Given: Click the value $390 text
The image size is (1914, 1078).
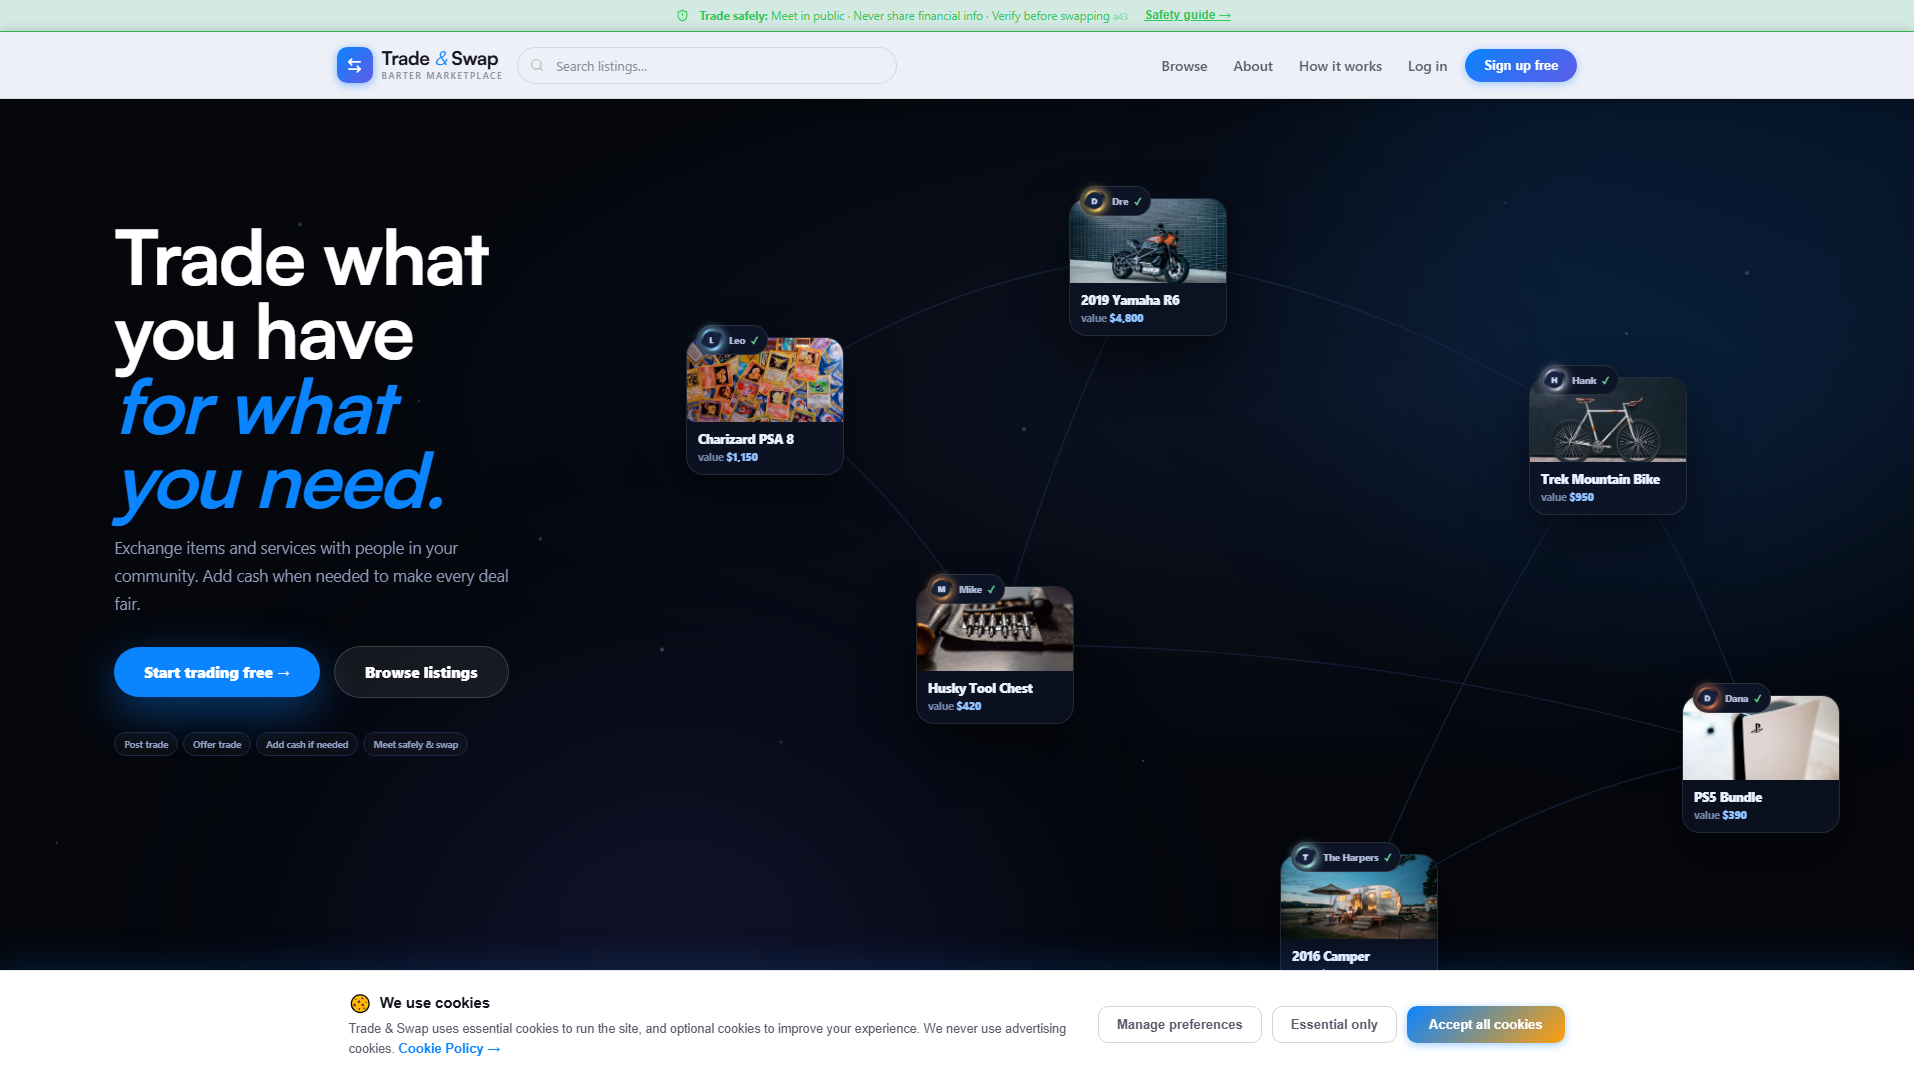Looking at the screenshot, I should click(1720, 815).
